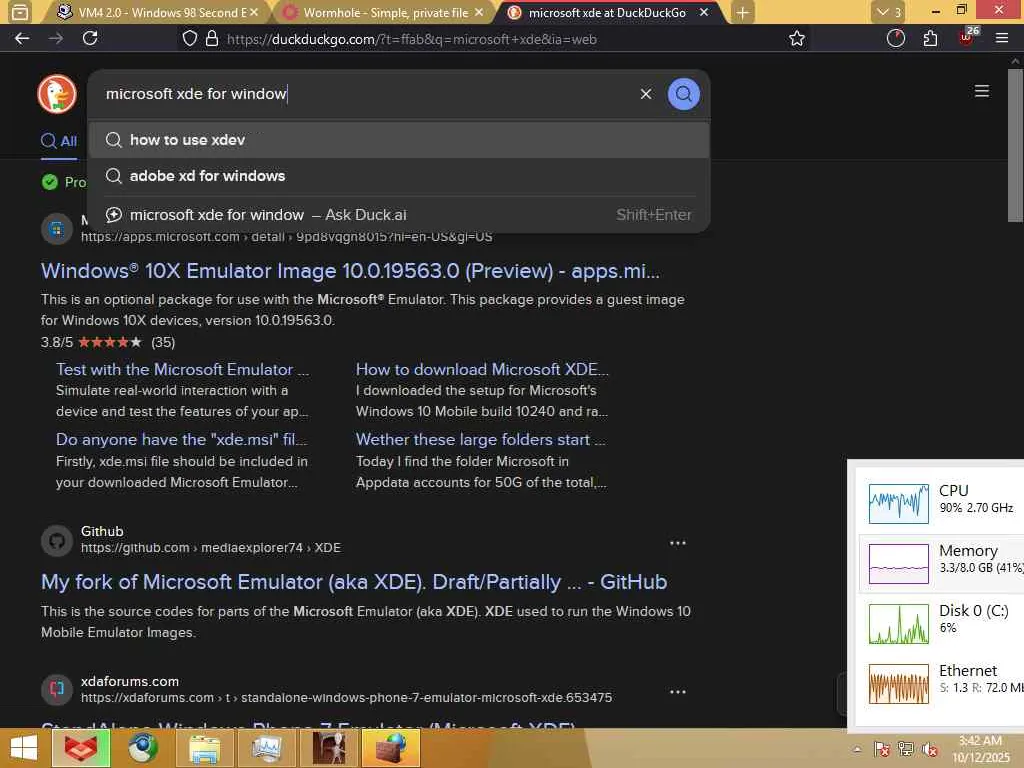Click the Github result favicon
Viewport: 1024px width, 768px height.
click(x=57, y=541)
